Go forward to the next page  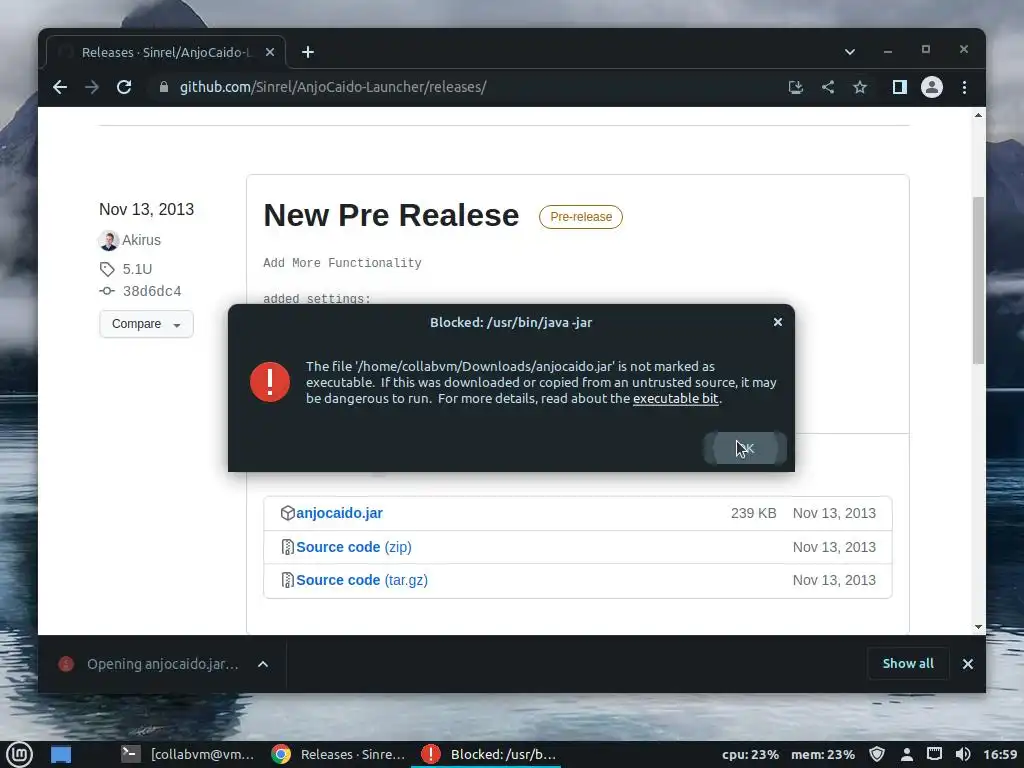(x=92, y=87)
